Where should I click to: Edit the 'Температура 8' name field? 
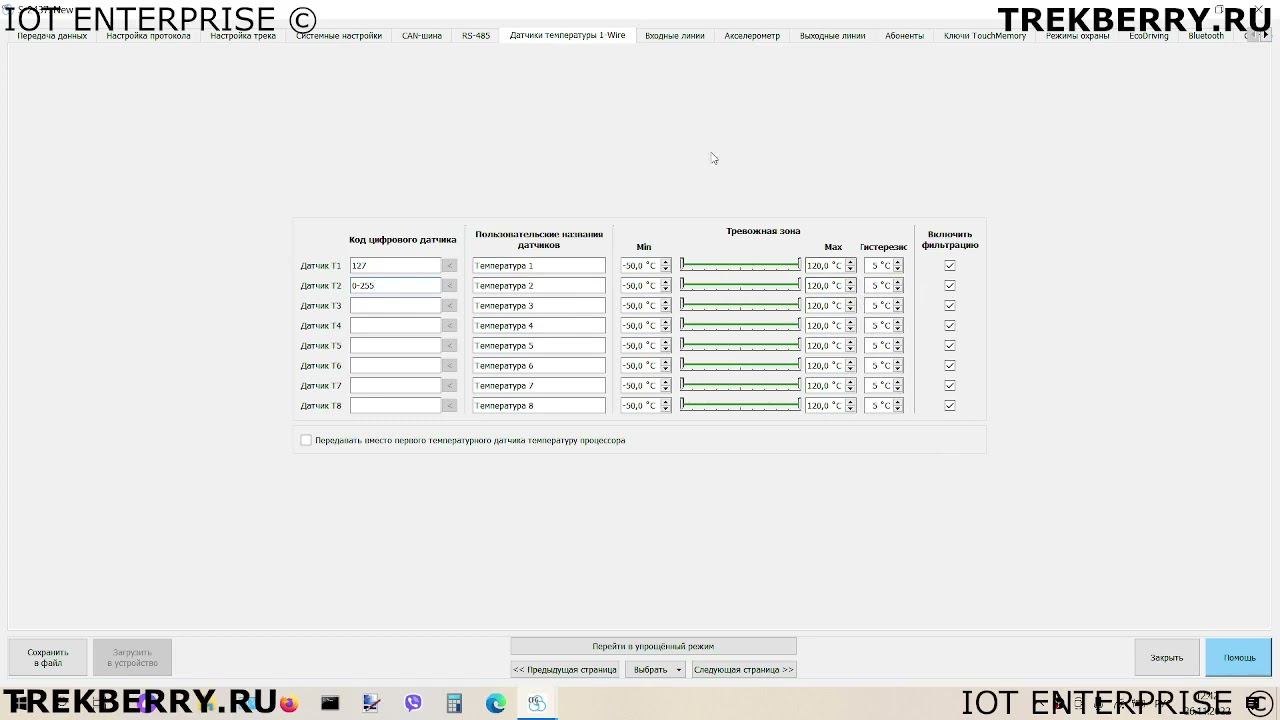tap(539, 406)
